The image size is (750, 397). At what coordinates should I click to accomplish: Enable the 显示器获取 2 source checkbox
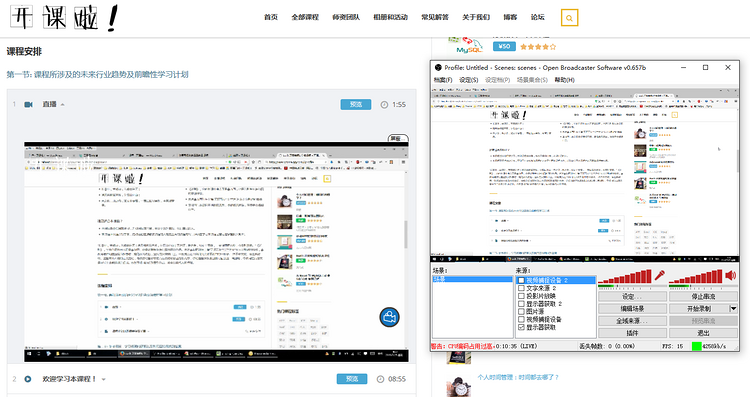pyautogui.click(x=521, y=304)
